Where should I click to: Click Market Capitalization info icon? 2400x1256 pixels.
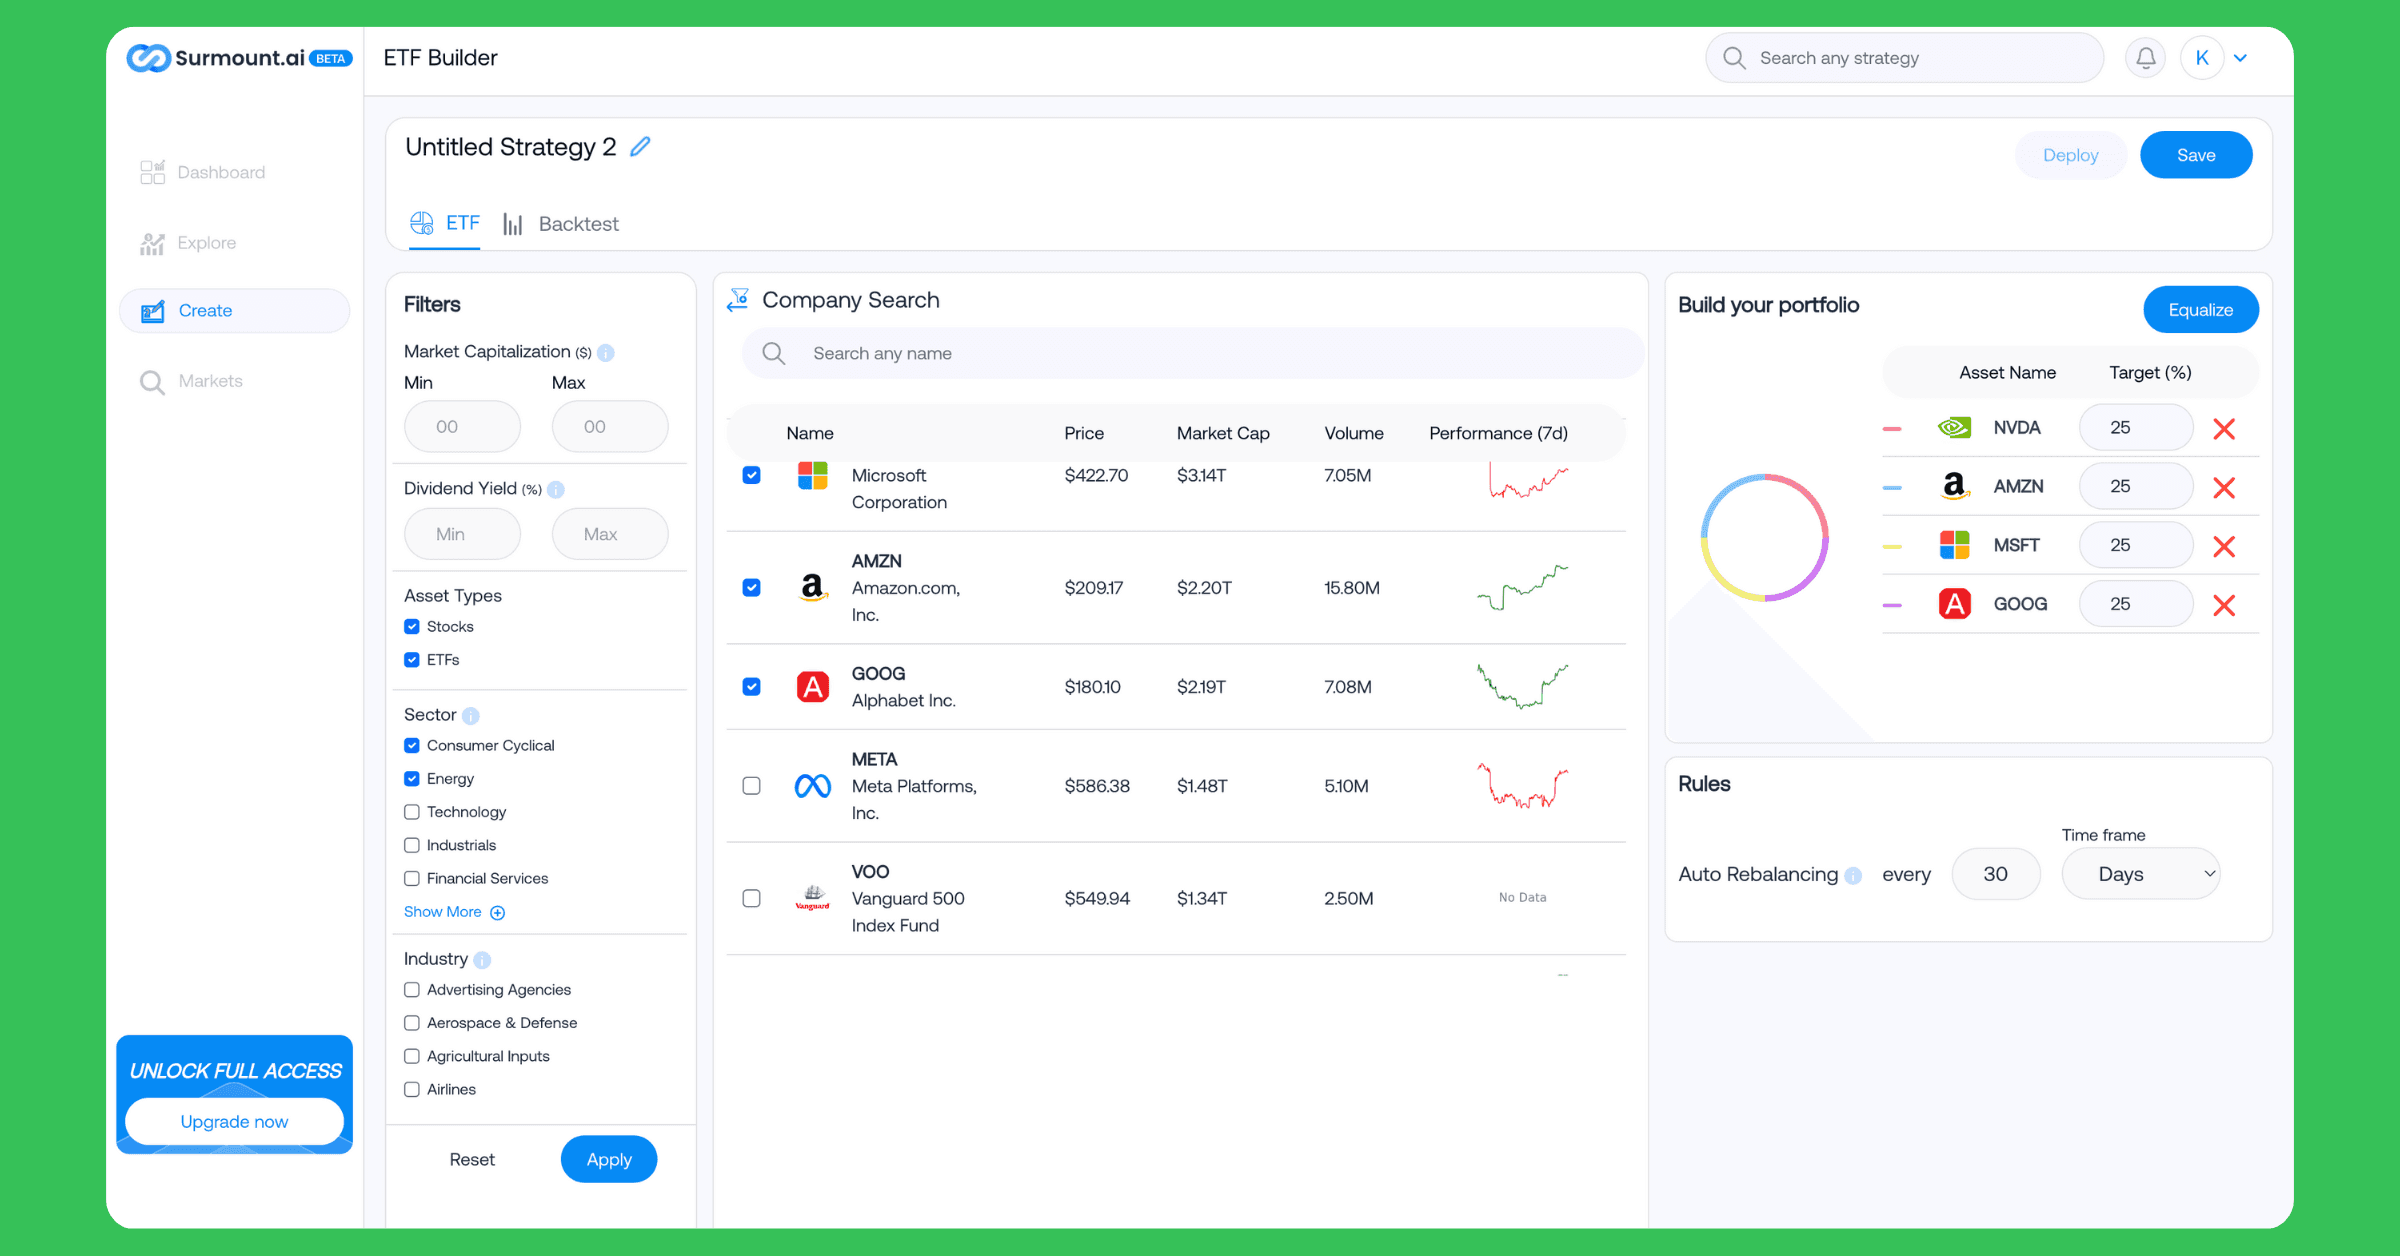pyautogui.click(x=606, y=353)
